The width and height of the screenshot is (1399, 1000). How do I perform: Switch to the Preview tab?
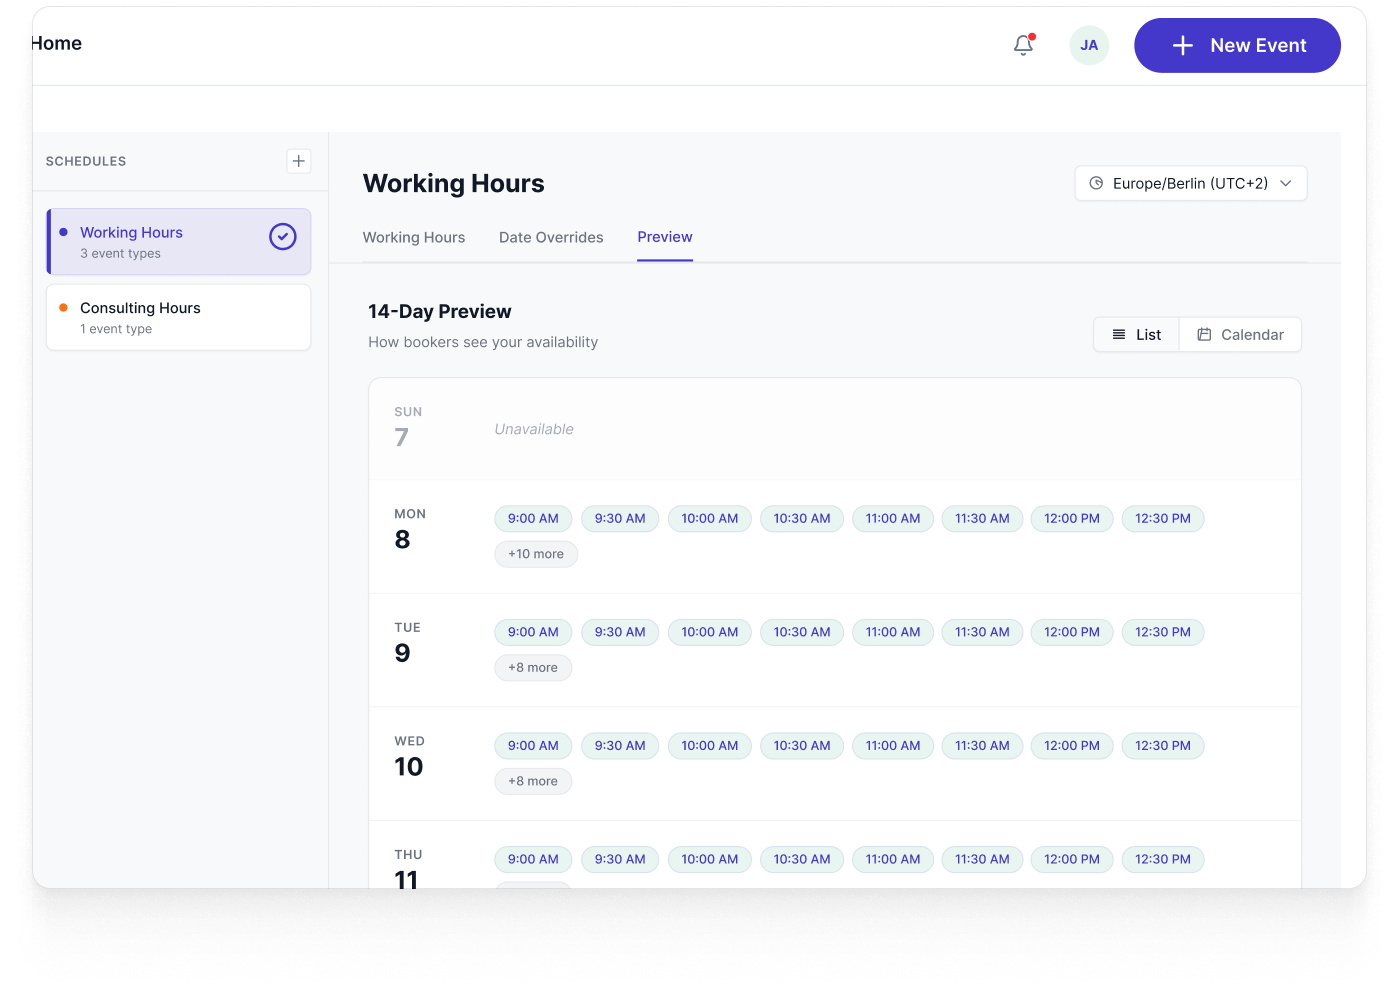(665, 238)
